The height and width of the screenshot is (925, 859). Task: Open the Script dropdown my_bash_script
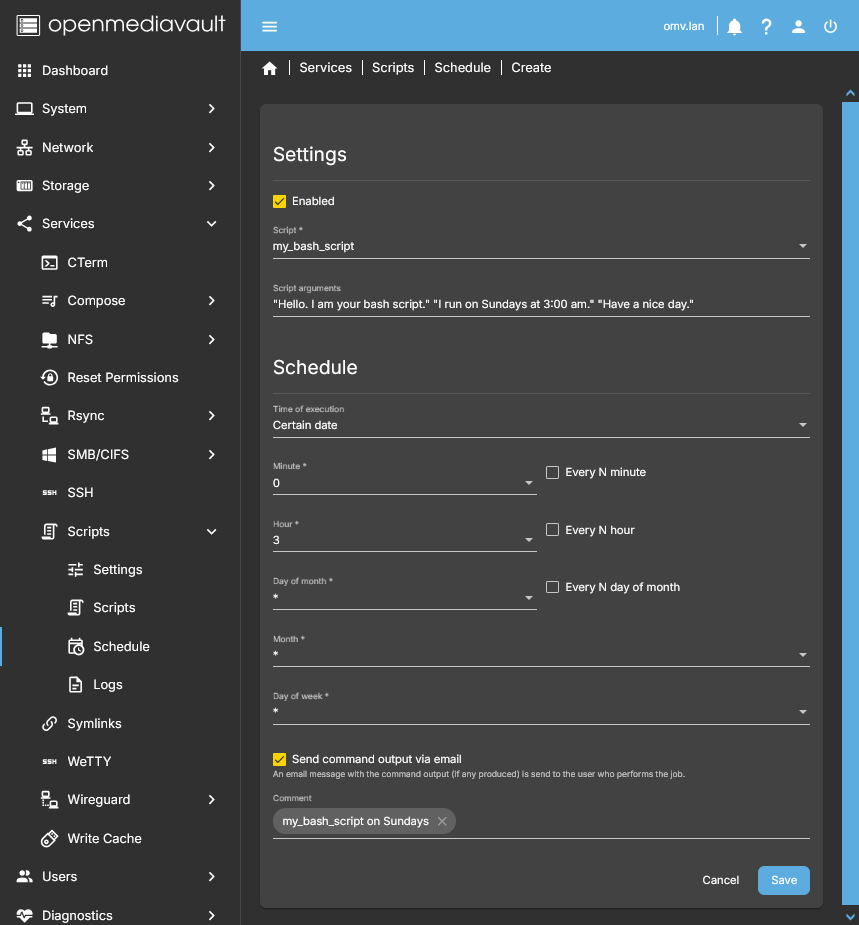click(x=540, y=246)
